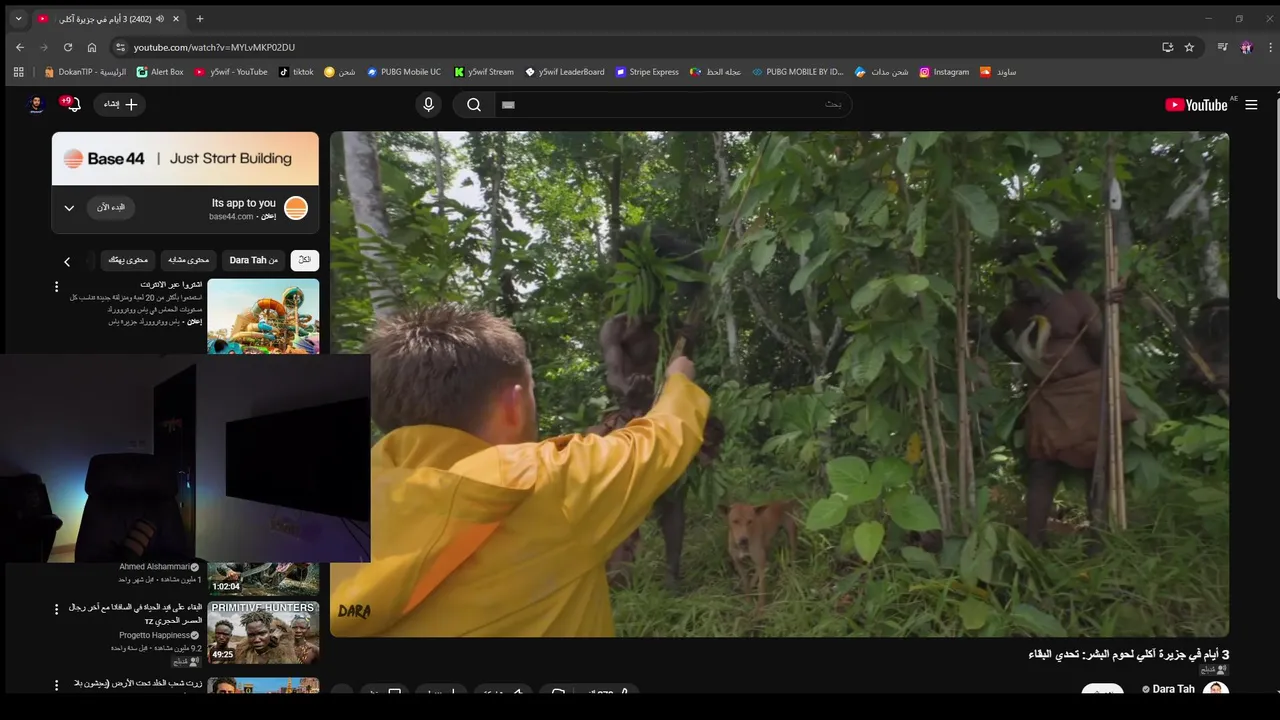The image size is (1280, 720).
Task: Open Progetto Happiness channel name
Action: [x=155, y=635]
